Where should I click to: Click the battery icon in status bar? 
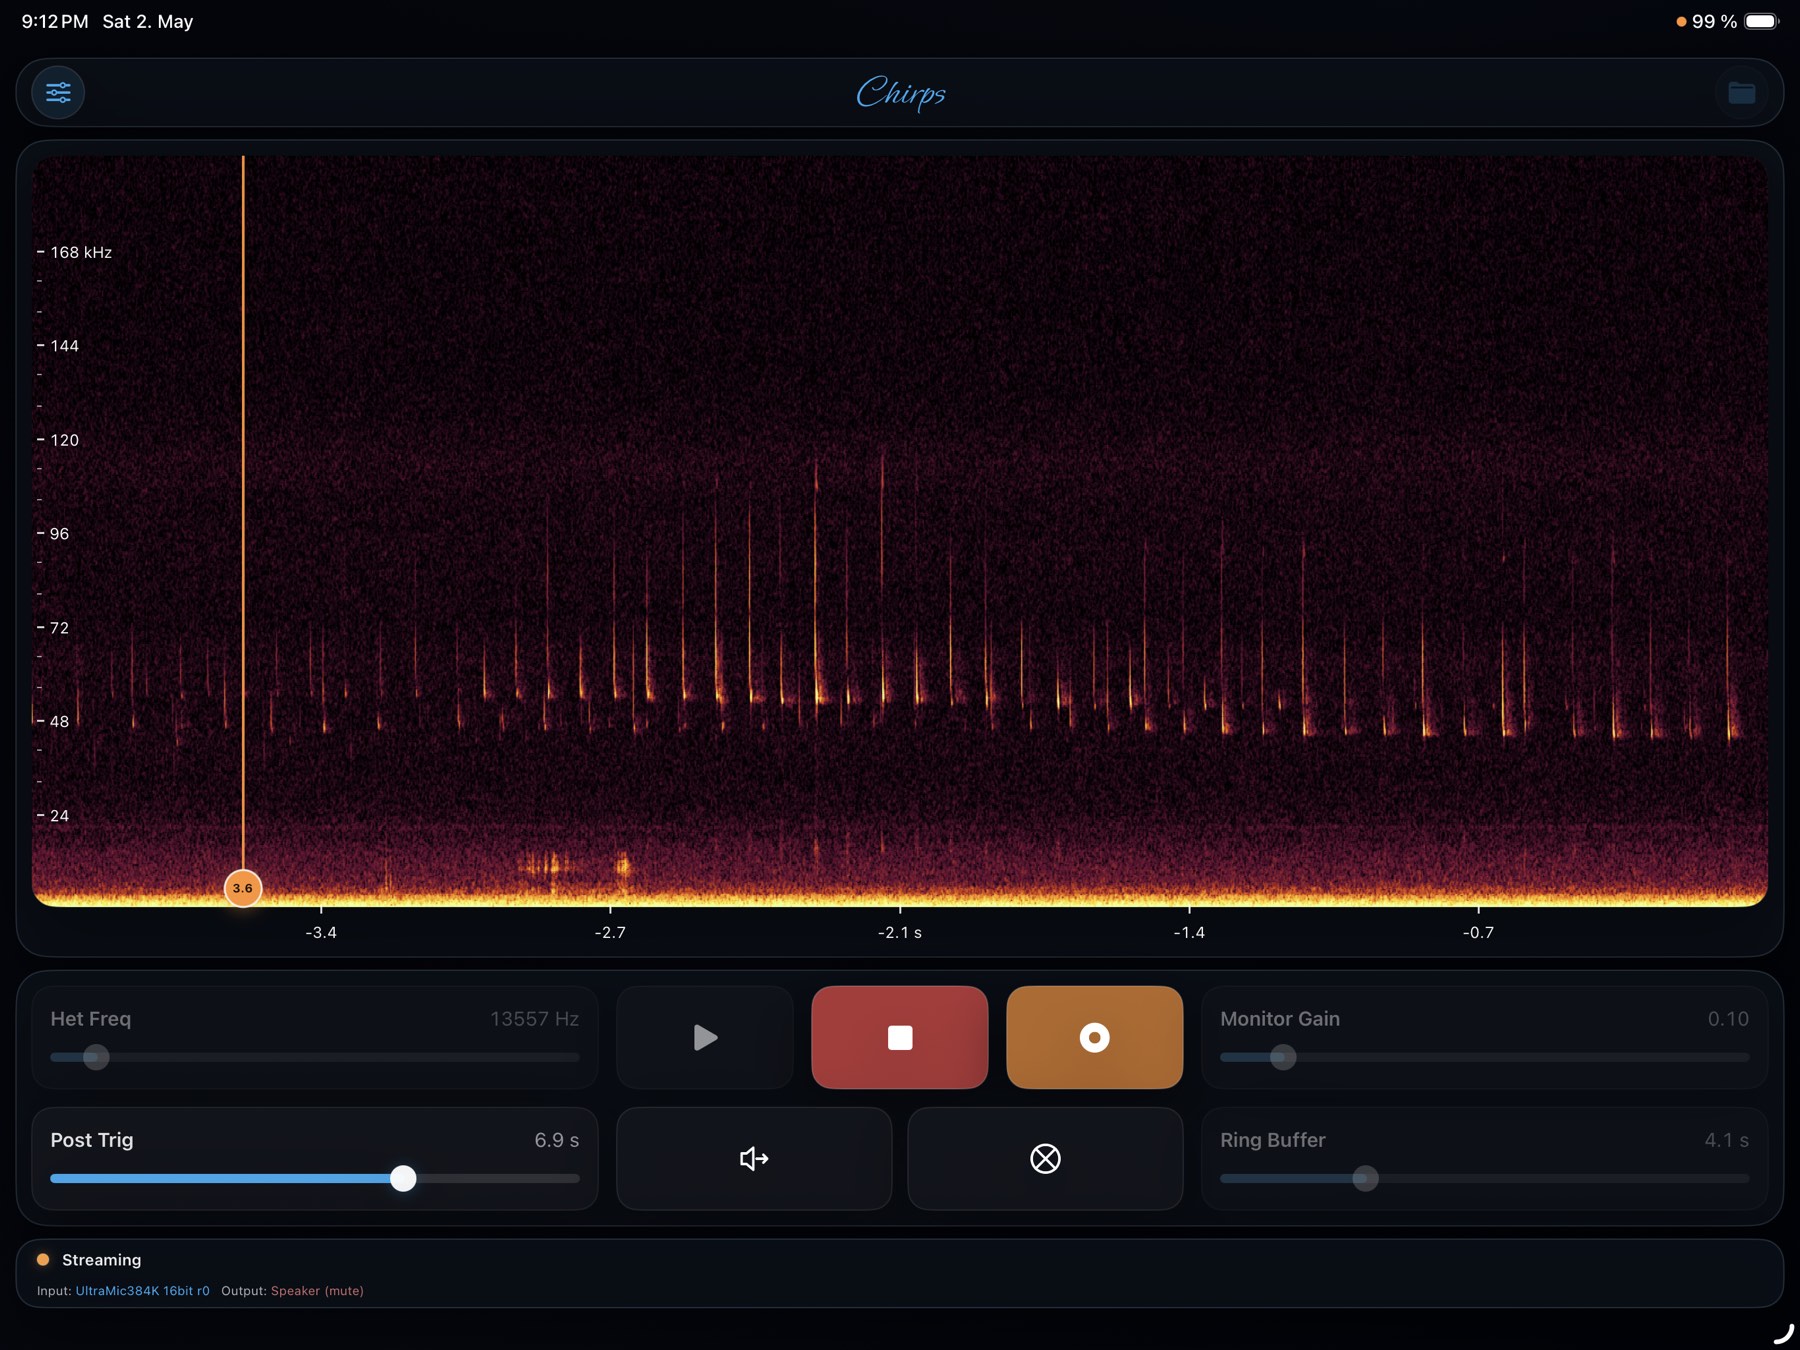click(1762, 22)
